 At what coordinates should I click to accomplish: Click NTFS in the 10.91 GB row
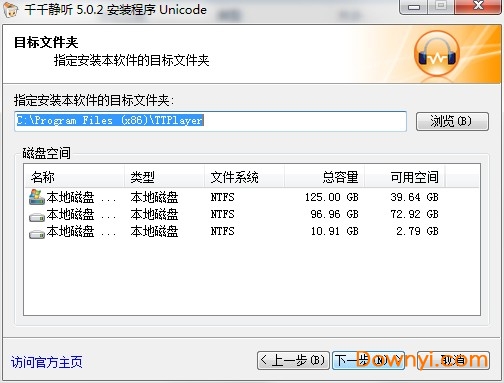click(222, 231)
